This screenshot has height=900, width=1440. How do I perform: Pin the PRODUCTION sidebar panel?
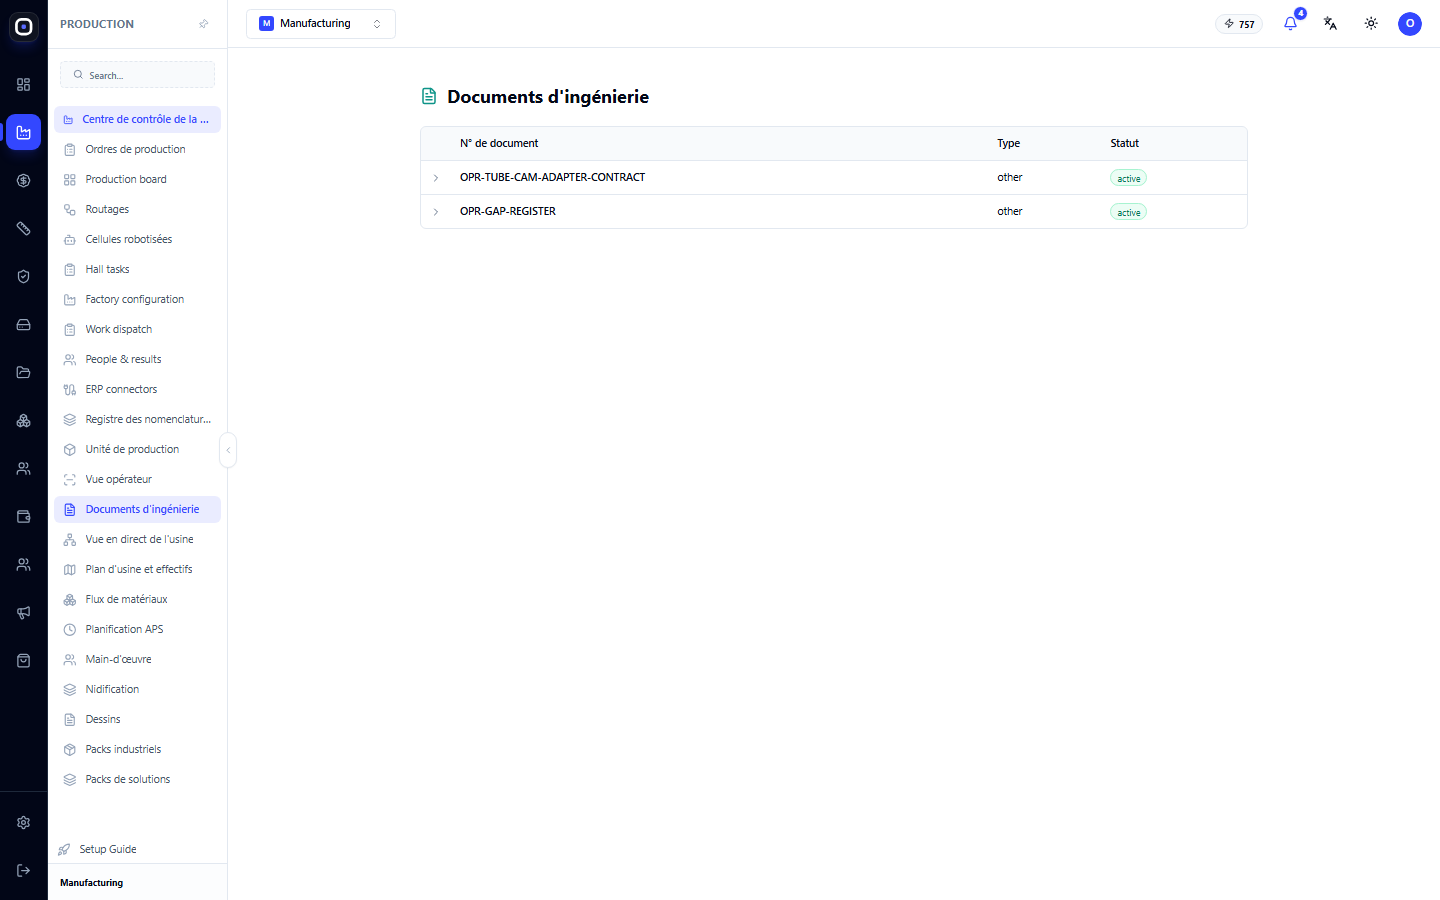point(204,24)
